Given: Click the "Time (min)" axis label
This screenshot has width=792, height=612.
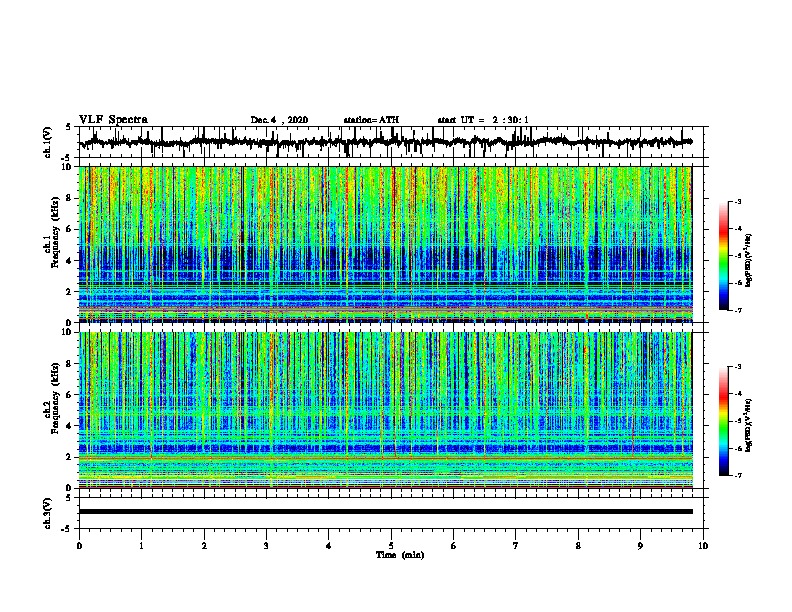Looking at the screenshot, I should coord(400,555).
